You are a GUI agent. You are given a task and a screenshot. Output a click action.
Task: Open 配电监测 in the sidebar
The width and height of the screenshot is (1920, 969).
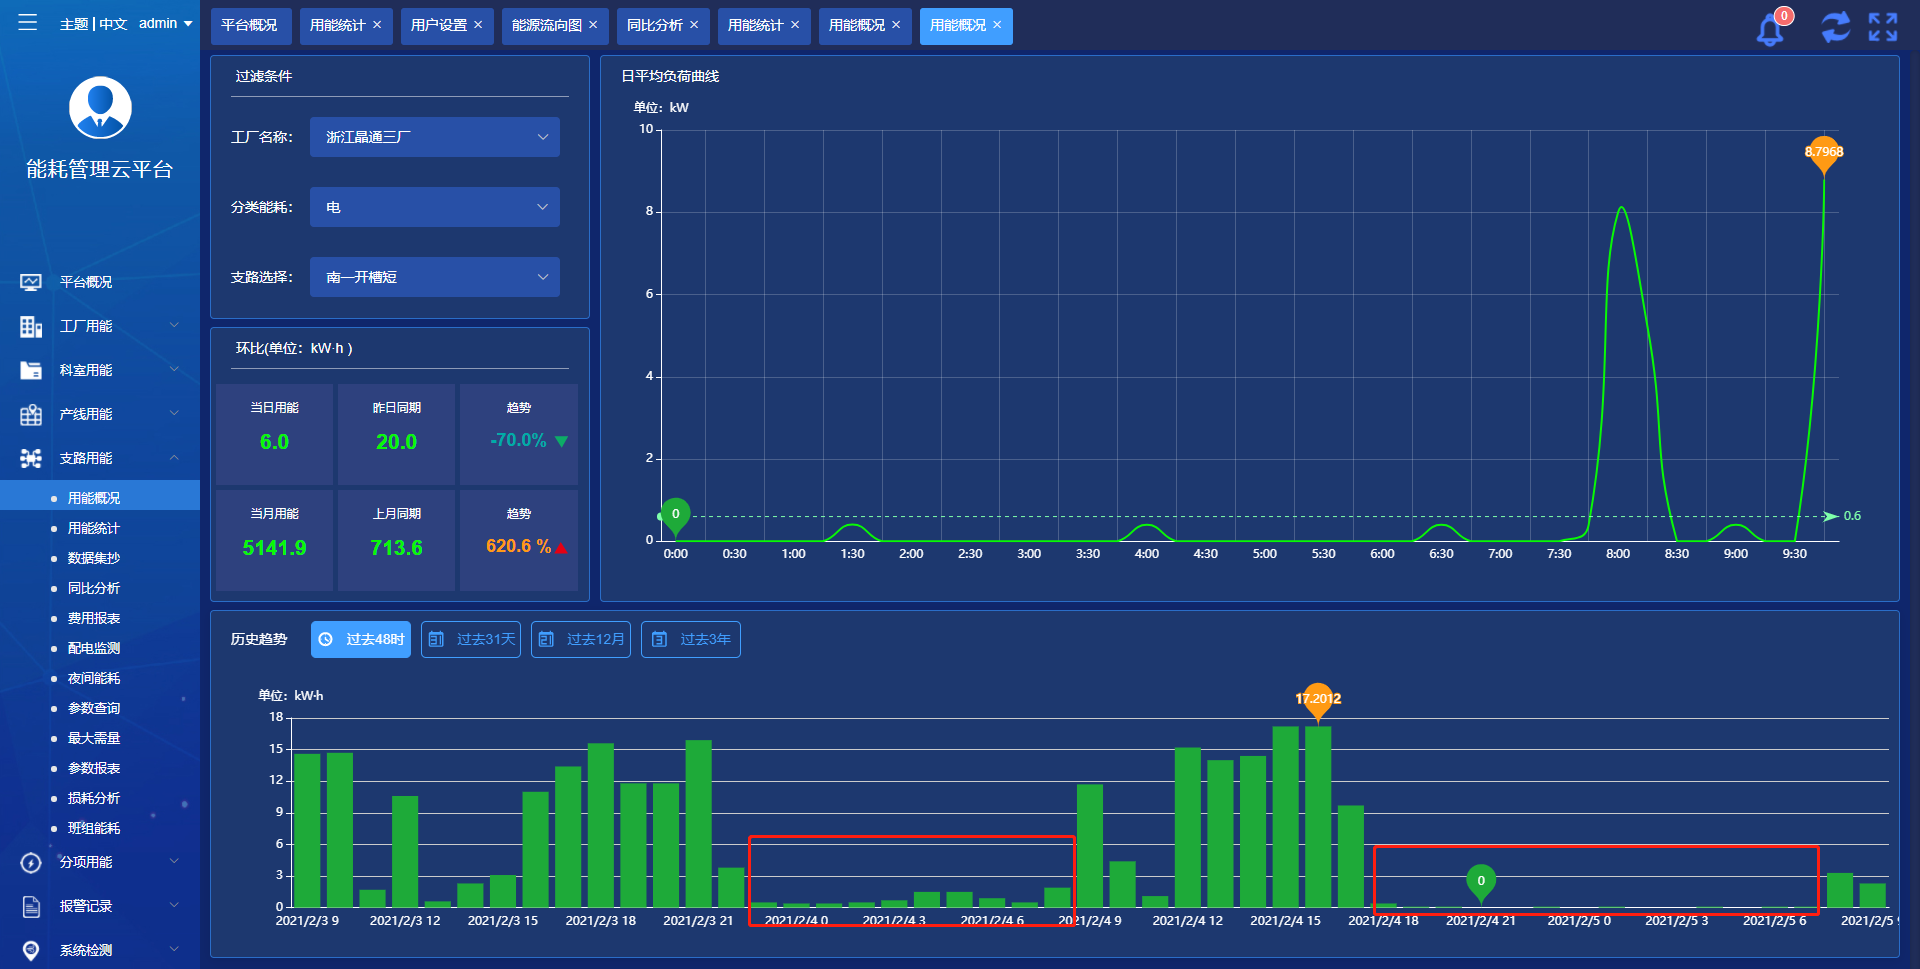[x=94, y=648]
